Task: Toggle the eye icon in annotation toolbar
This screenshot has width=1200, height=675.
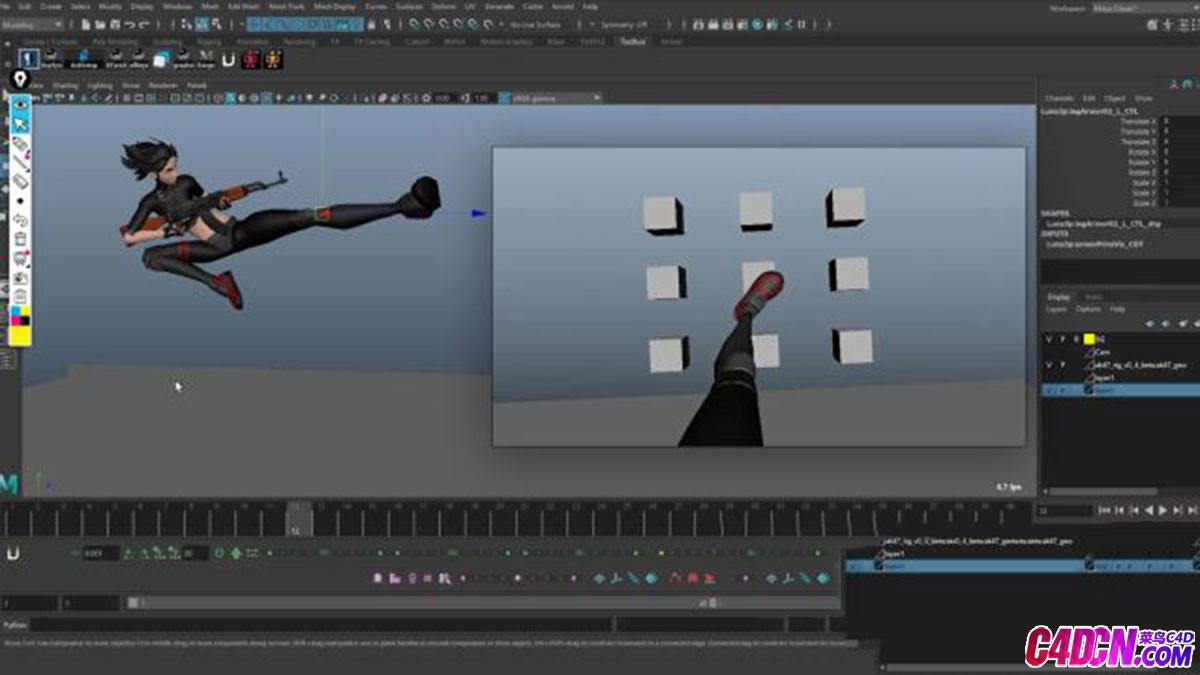Action: click(x=20, y=103)
